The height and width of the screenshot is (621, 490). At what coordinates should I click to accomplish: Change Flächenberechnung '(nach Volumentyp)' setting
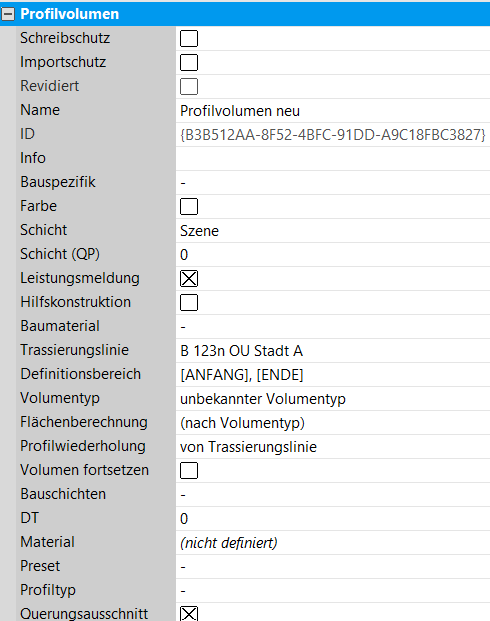coord(333,423)
